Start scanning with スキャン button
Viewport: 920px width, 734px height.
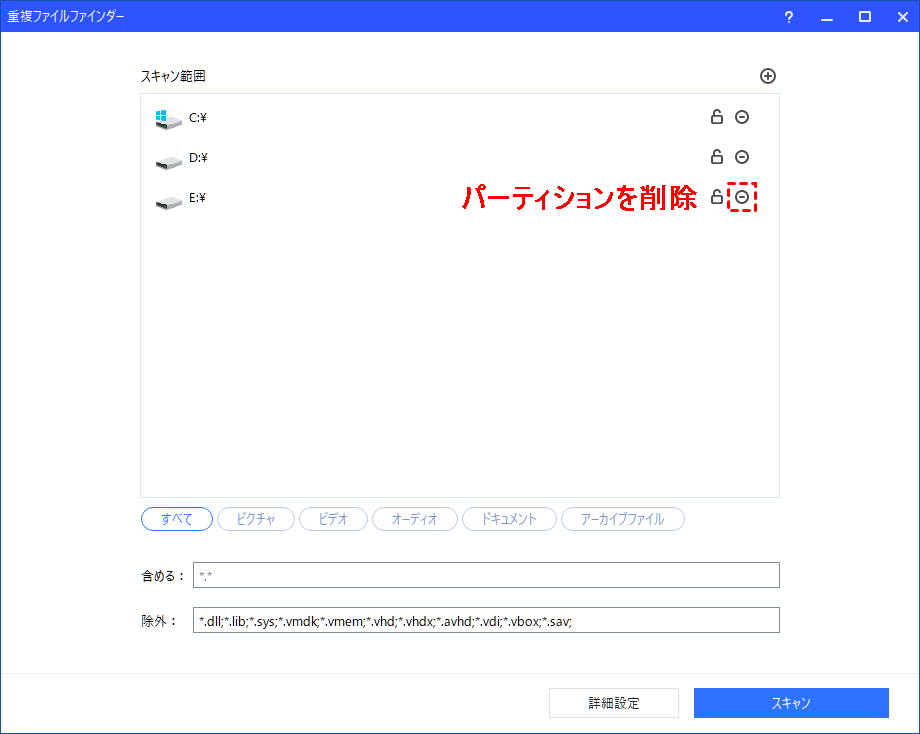[x=791, y=703]
